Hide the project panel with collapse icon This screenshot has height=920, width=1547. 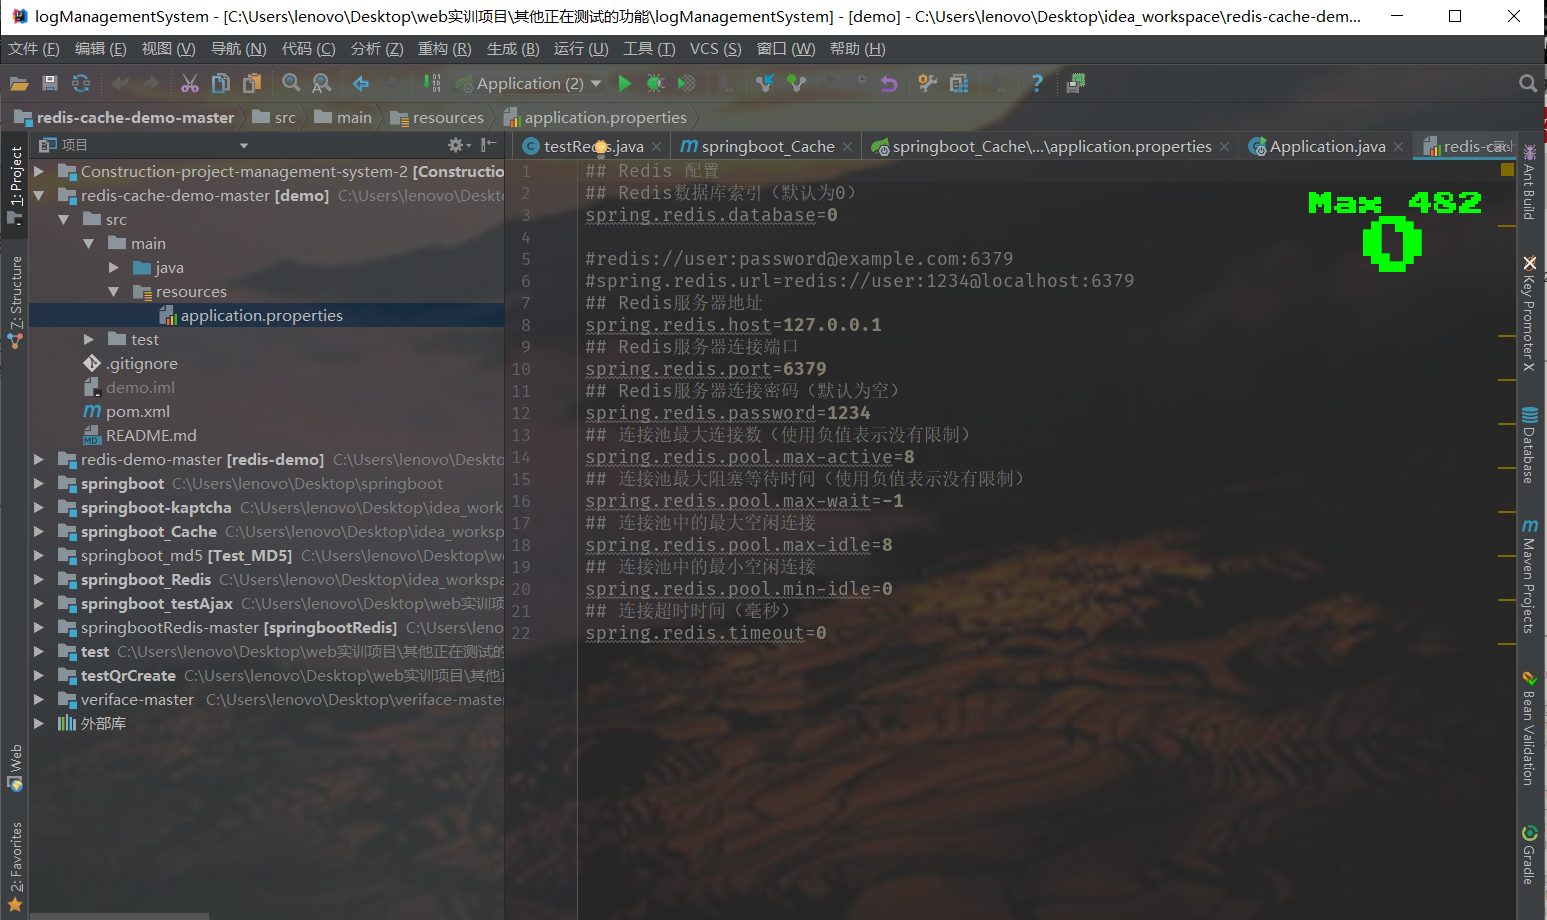coord(489,146)
